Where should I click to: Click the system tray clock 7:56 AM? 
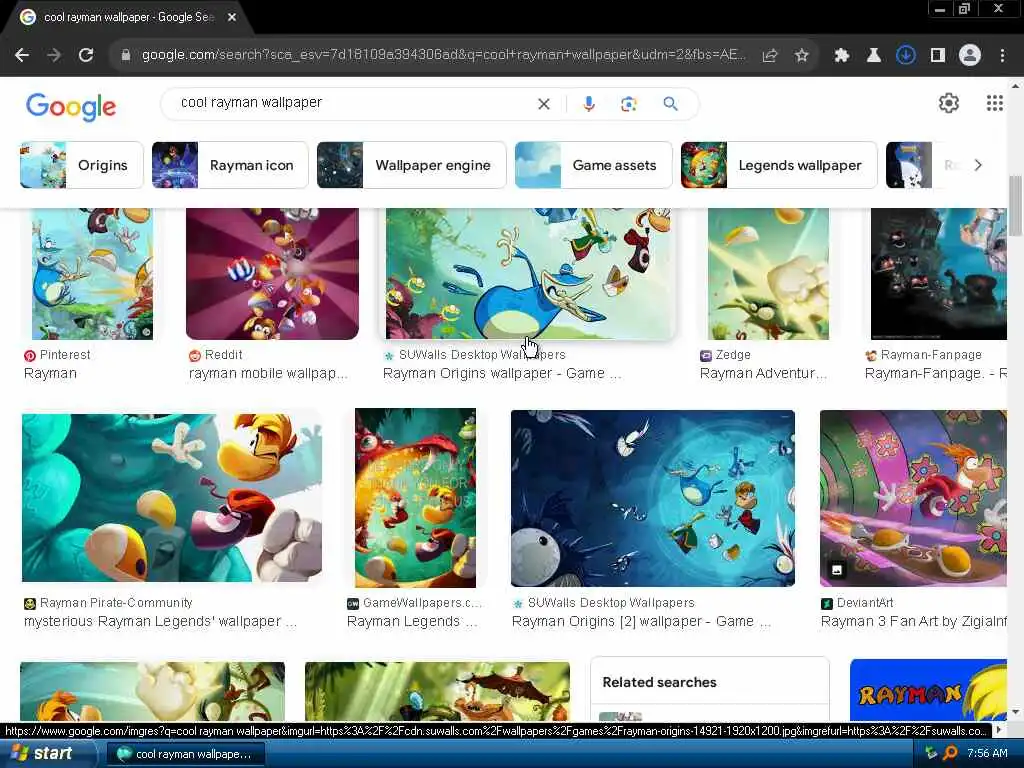987,754
